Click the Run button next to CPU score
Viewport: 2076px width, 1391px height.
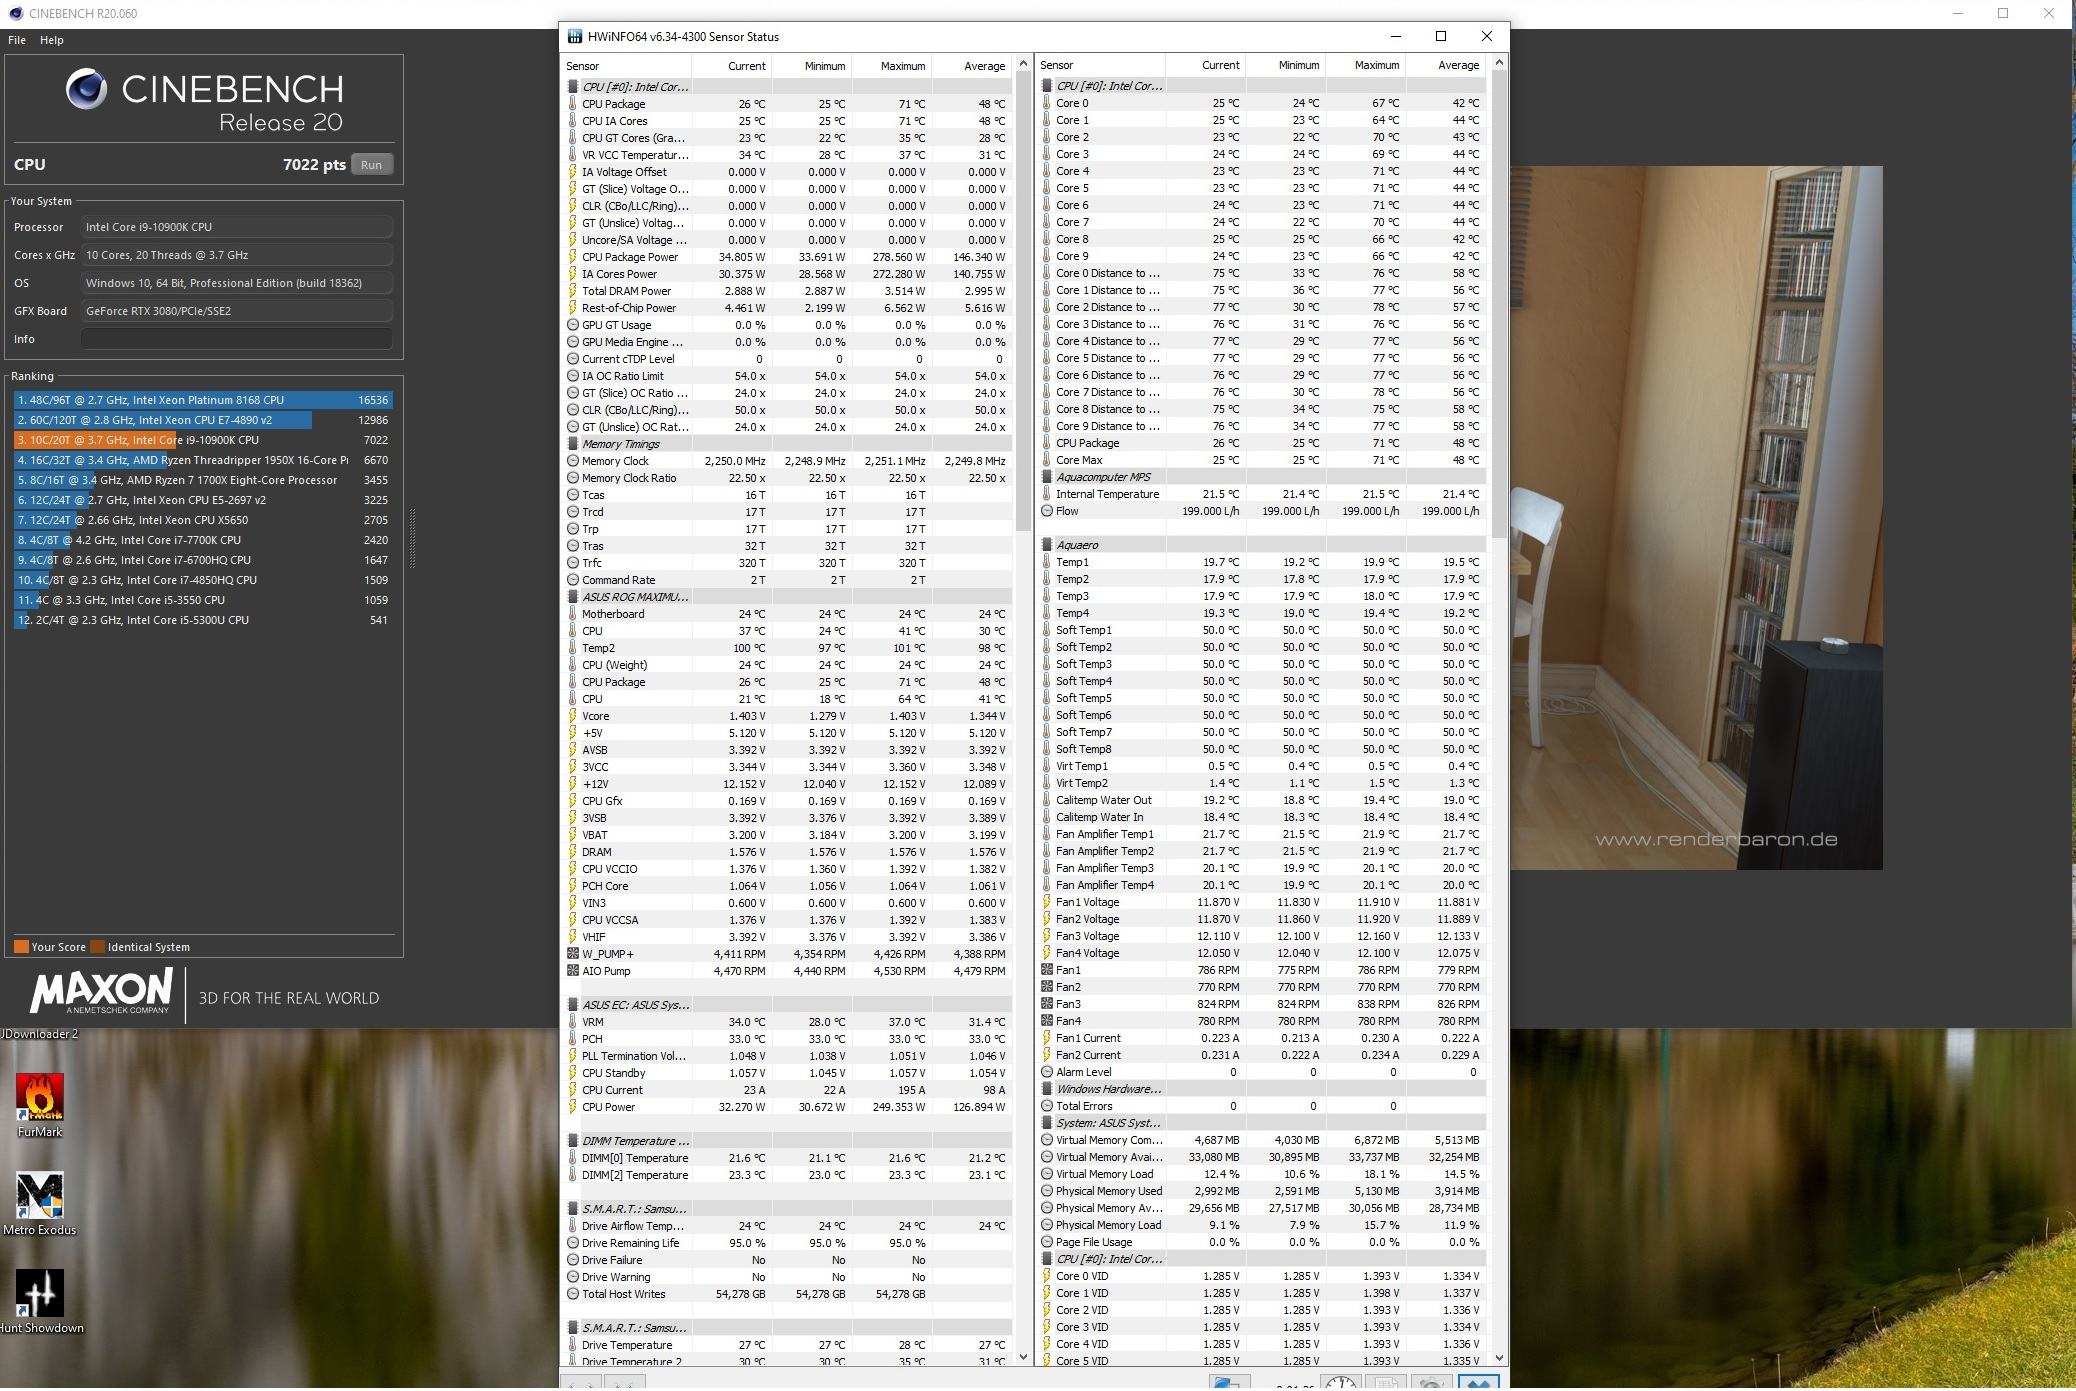[x=371, y=165]
